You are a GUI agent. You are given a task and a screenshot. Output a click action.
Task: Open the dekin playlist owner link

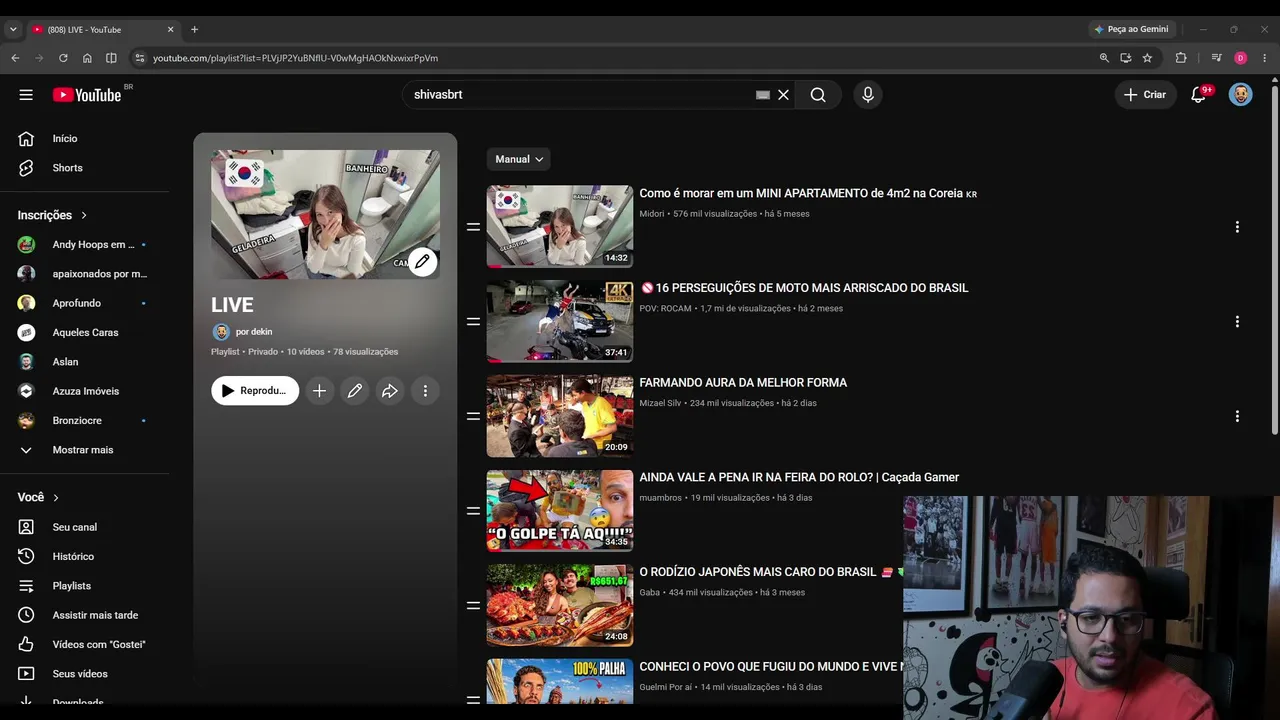(254, 332)
